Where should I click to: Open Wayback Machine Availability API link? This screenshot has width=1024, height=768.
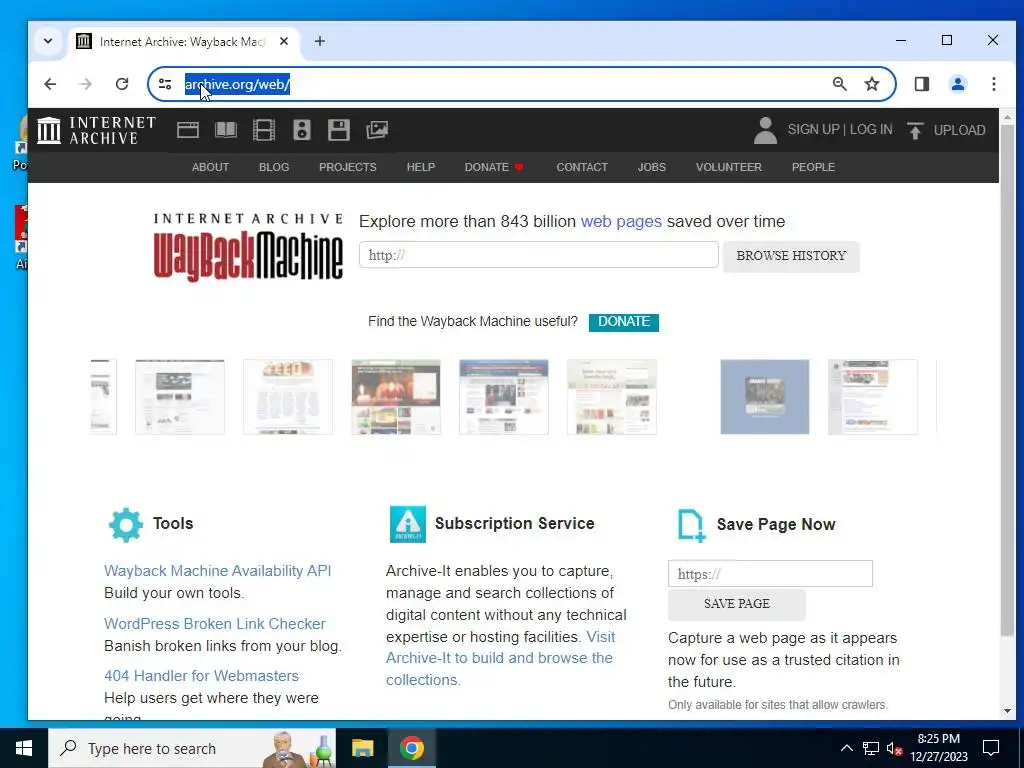tap(217, 571)
